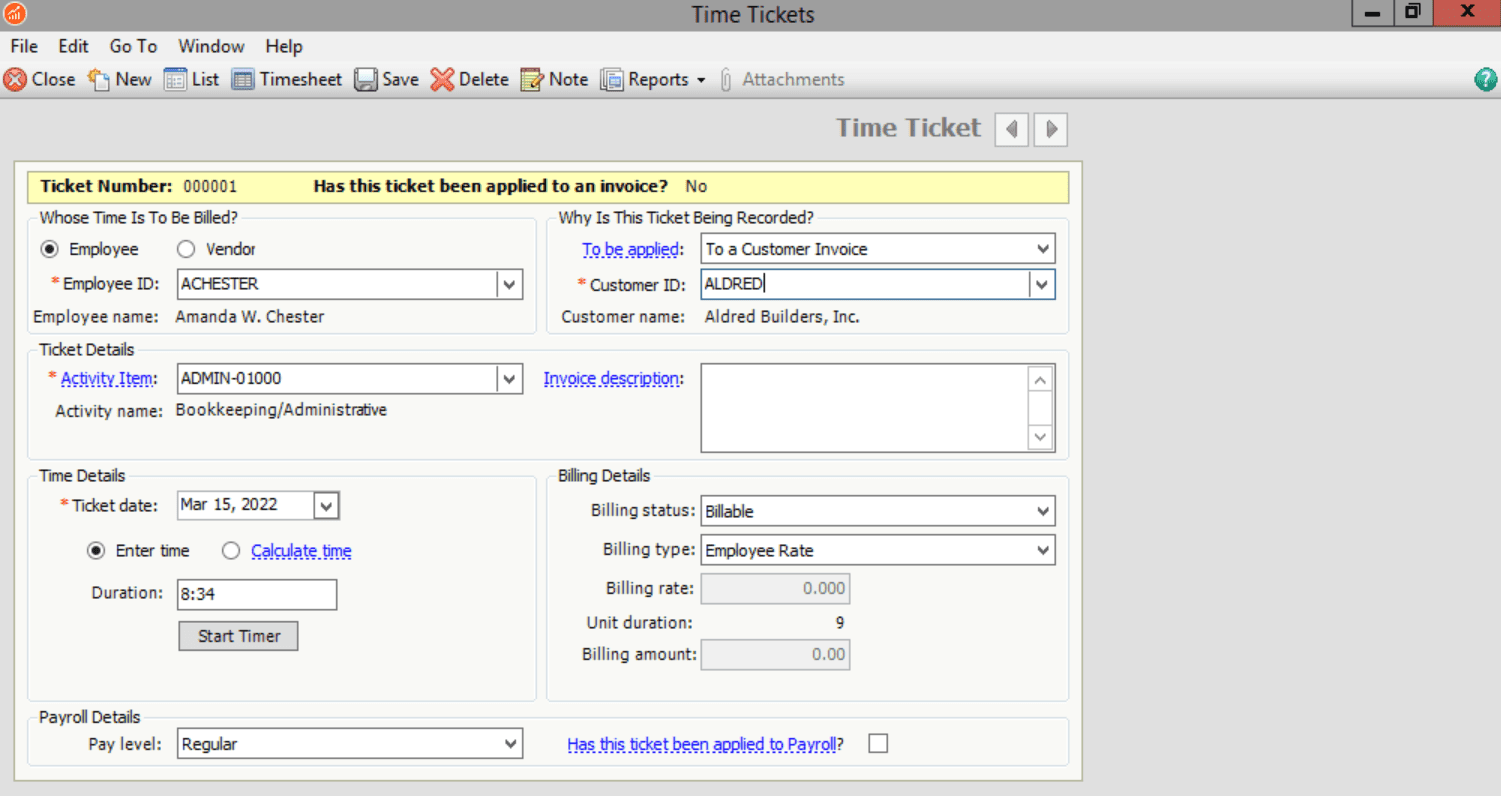Click the Calculate time link

tap(301, 550)
